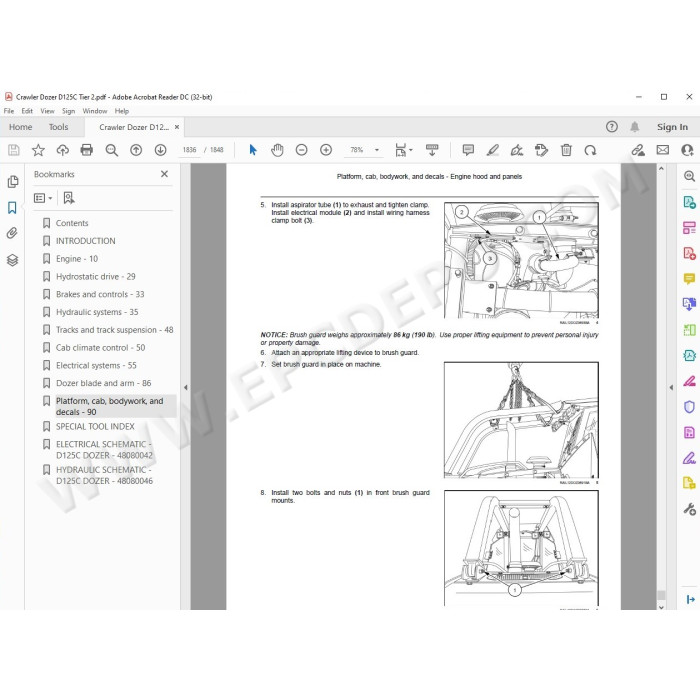Add a sticky note comment
This screenshot has height=700, width=700.
click(x=468, y=150)
